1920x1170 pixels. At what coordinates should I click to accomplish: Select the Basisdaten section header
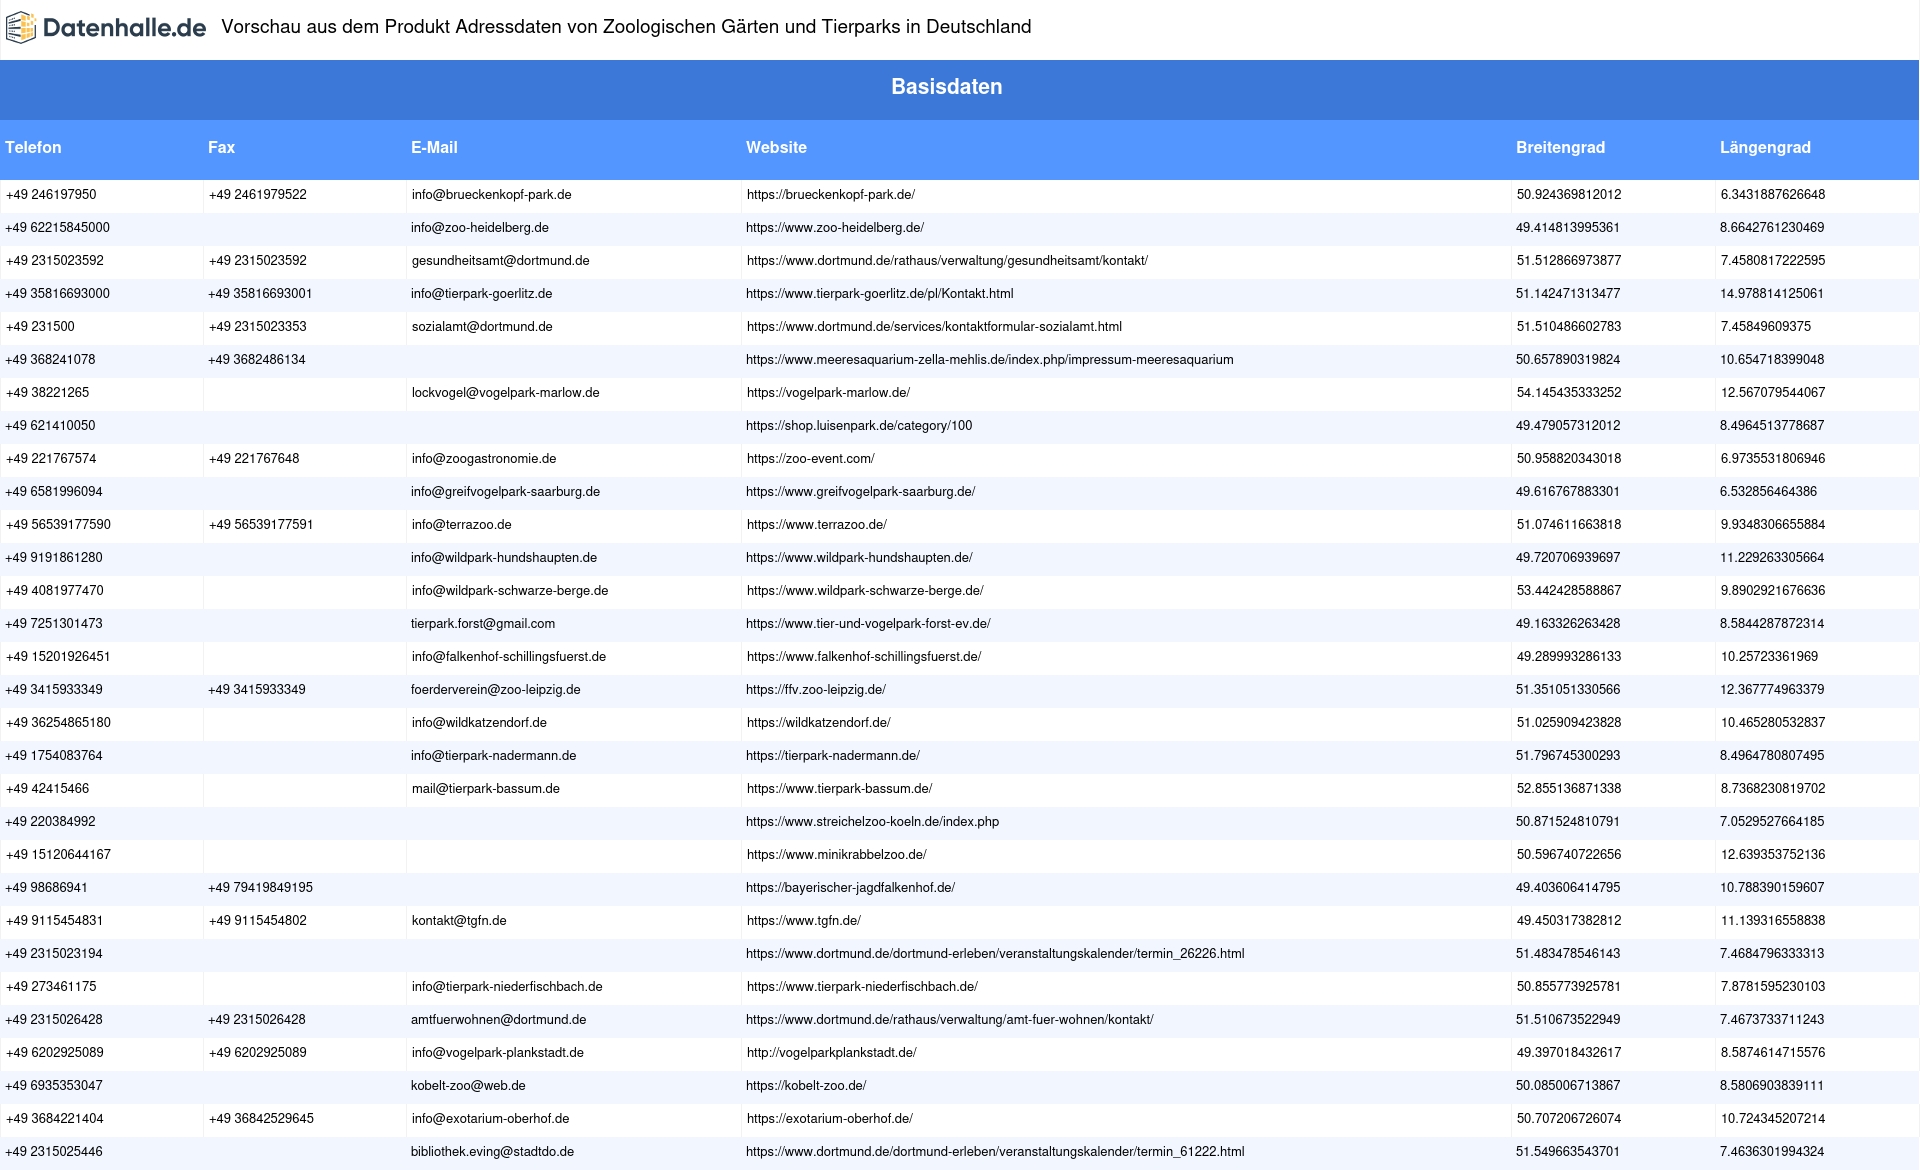tap(947, 87)
